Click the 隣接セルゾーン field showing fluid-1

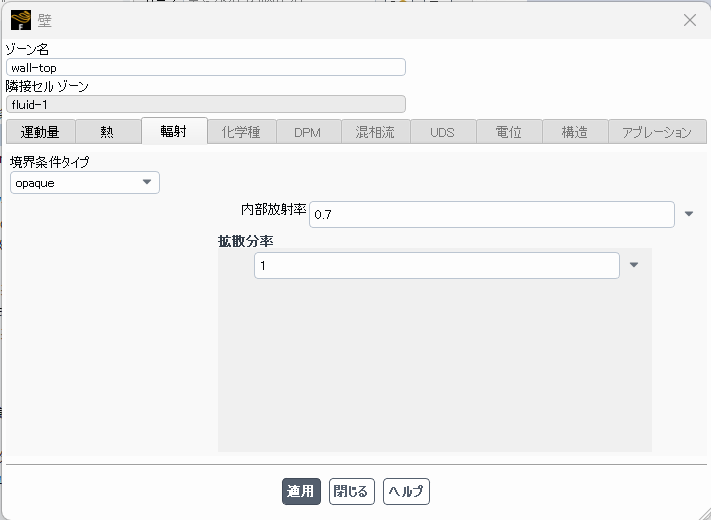click(x=206, y=104)
